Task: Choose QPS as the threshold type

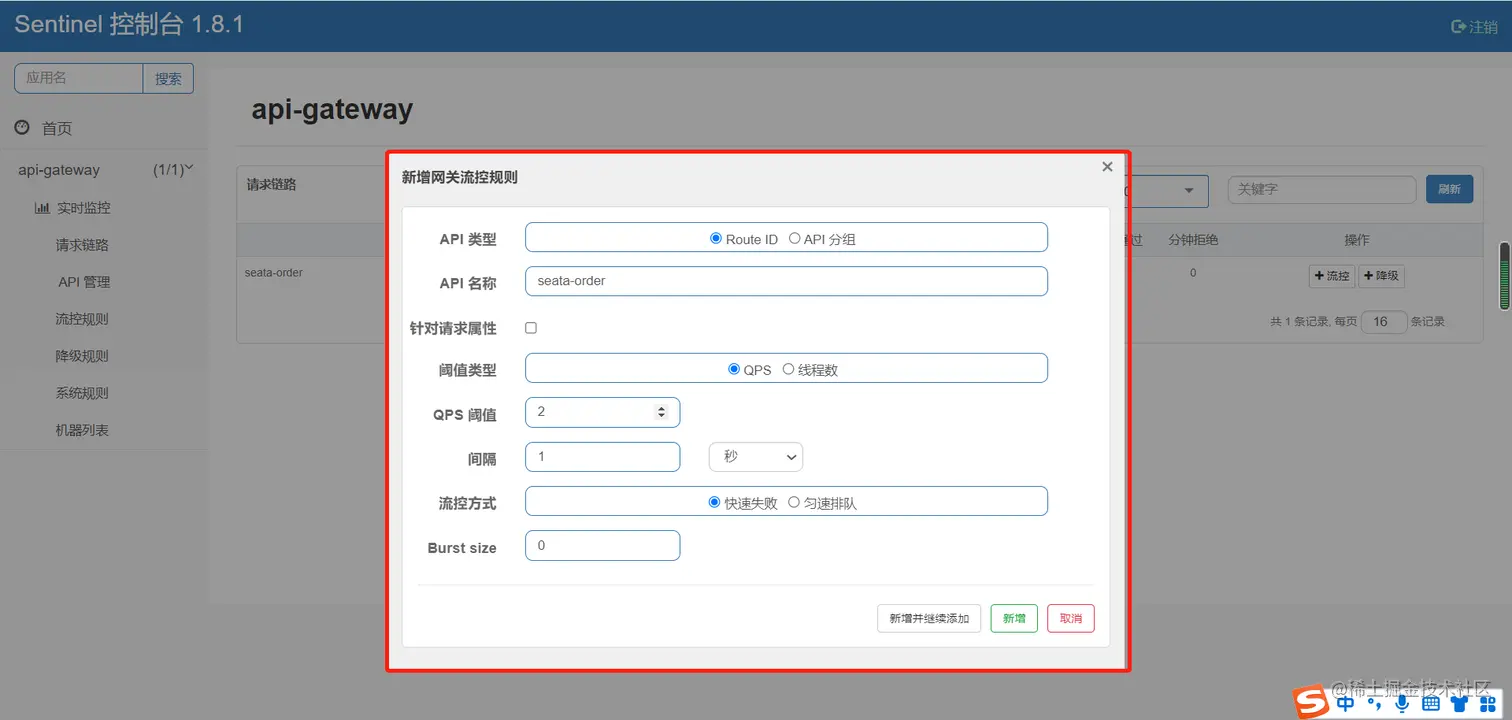Action: [x=734, y=369]
